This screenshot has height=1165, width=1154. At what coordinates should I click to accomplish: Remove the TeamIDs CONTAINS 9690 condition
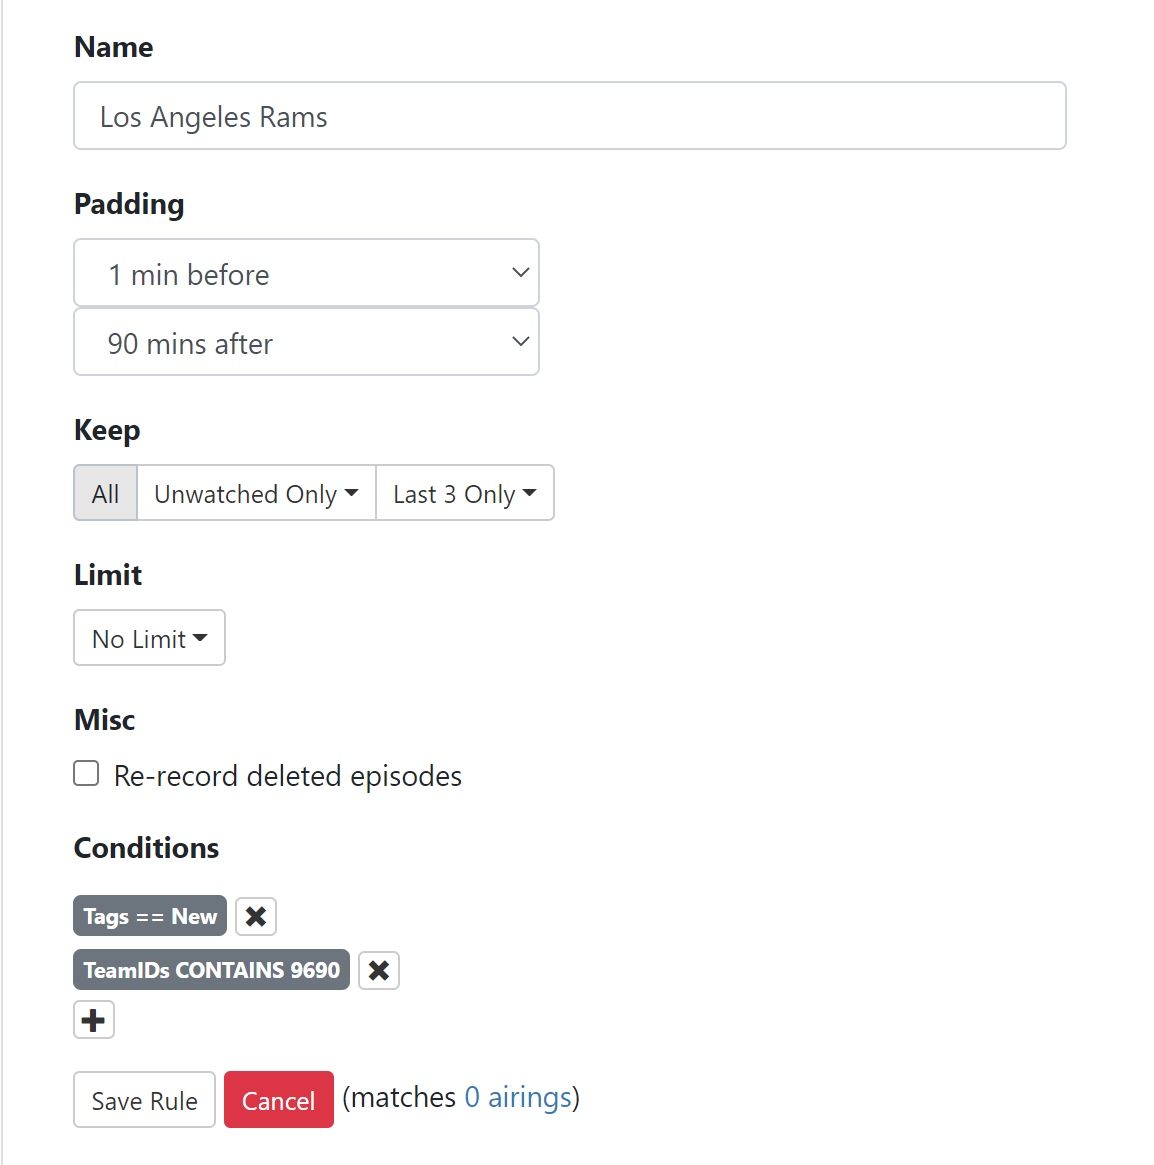[x=379, y=970]
